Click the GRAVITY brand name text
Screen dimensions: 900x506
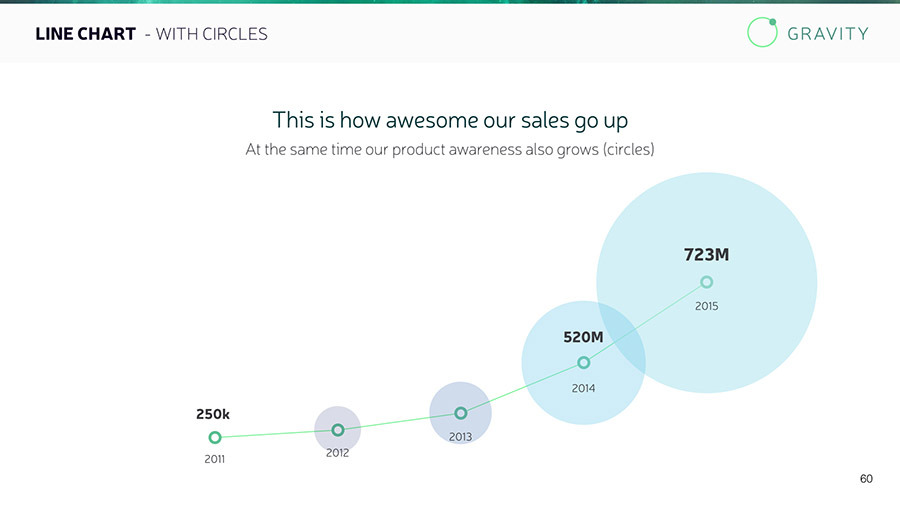(x=828, y=33)
